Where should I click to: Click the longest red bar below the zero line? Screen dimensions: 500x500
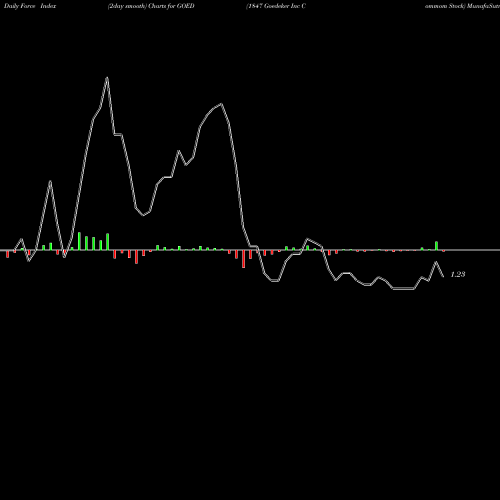[244, 259]
